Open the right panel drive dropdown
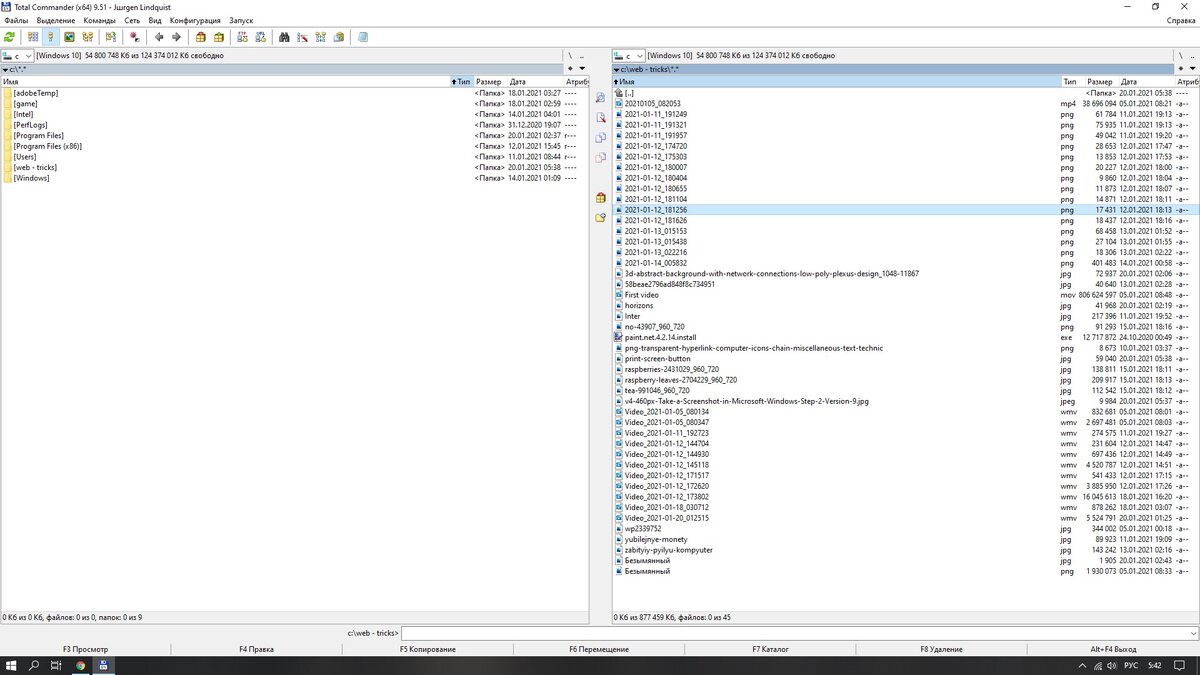 (x=628, y=56)
